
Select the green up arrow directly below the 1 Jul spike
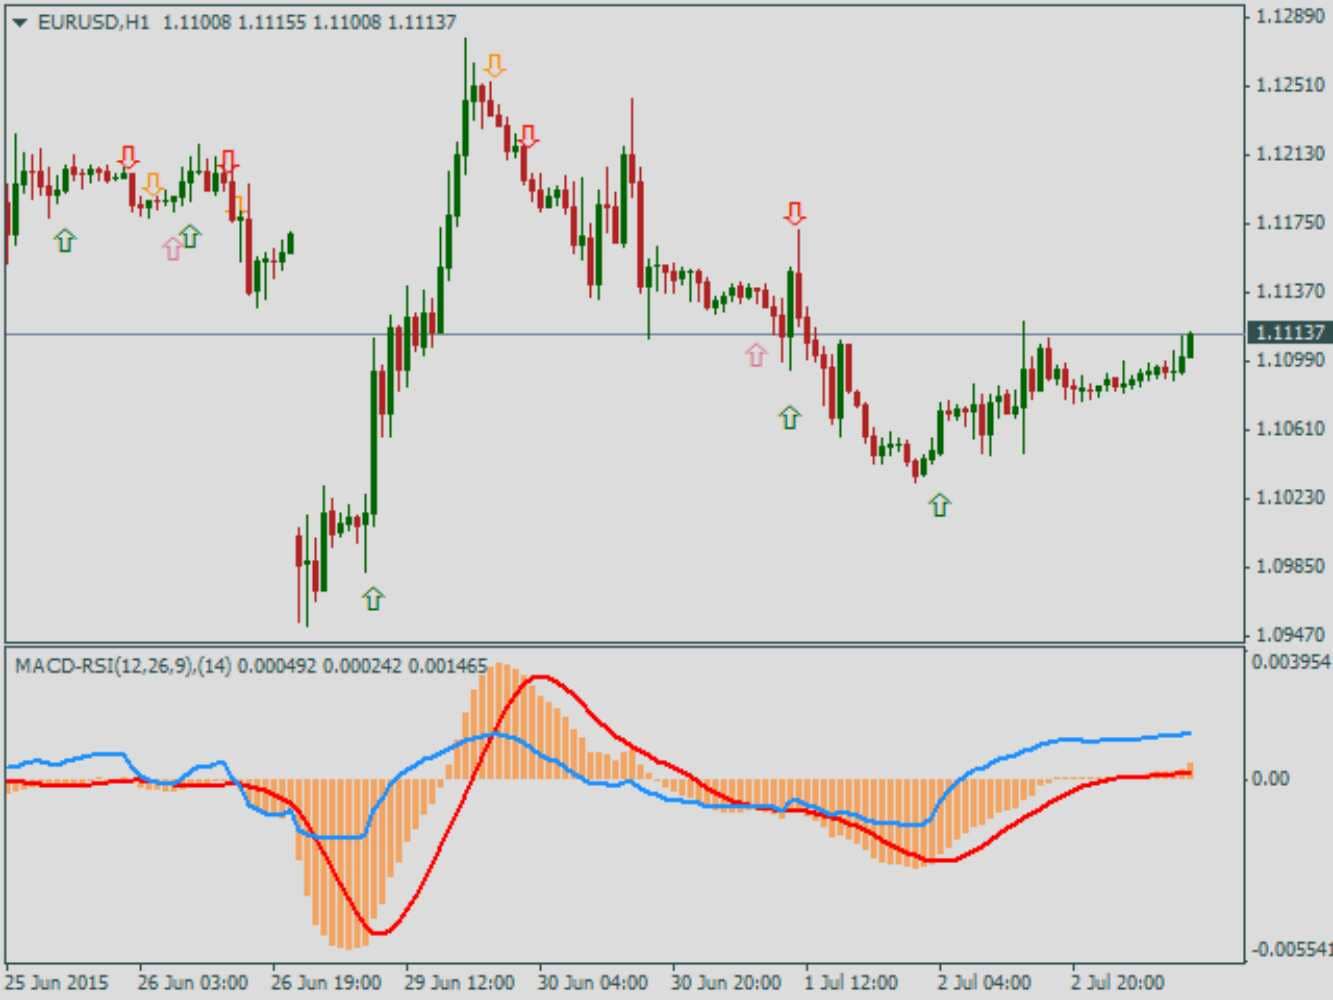790,417
